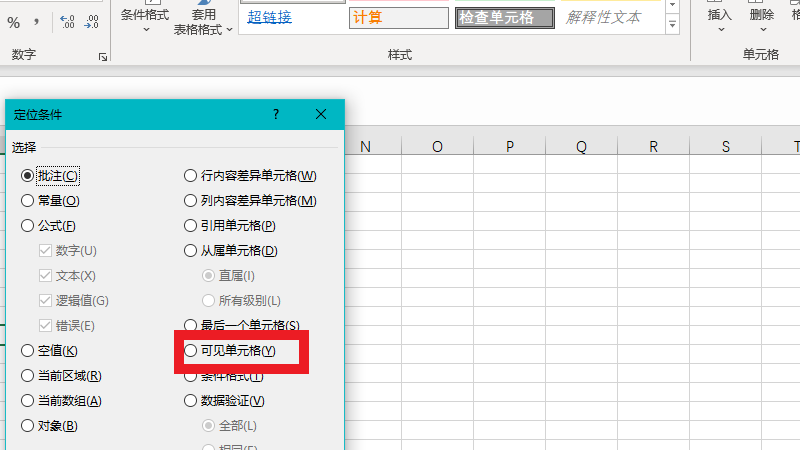Image resolution: width=800 pixels, height=450 pixels.
Task: Choose the 空值 radio option
Action: [x=28, y=351]
